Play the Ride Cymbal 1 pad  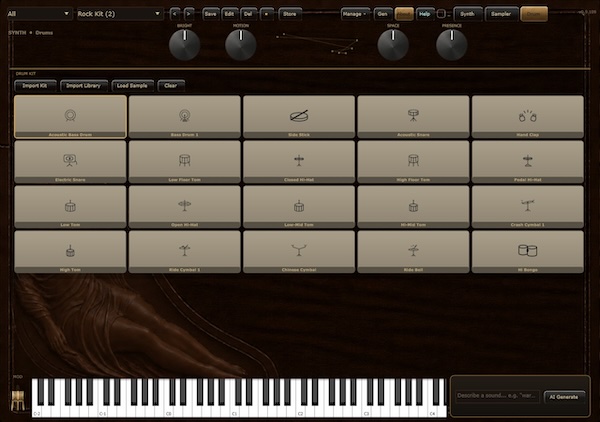[185, 252]
